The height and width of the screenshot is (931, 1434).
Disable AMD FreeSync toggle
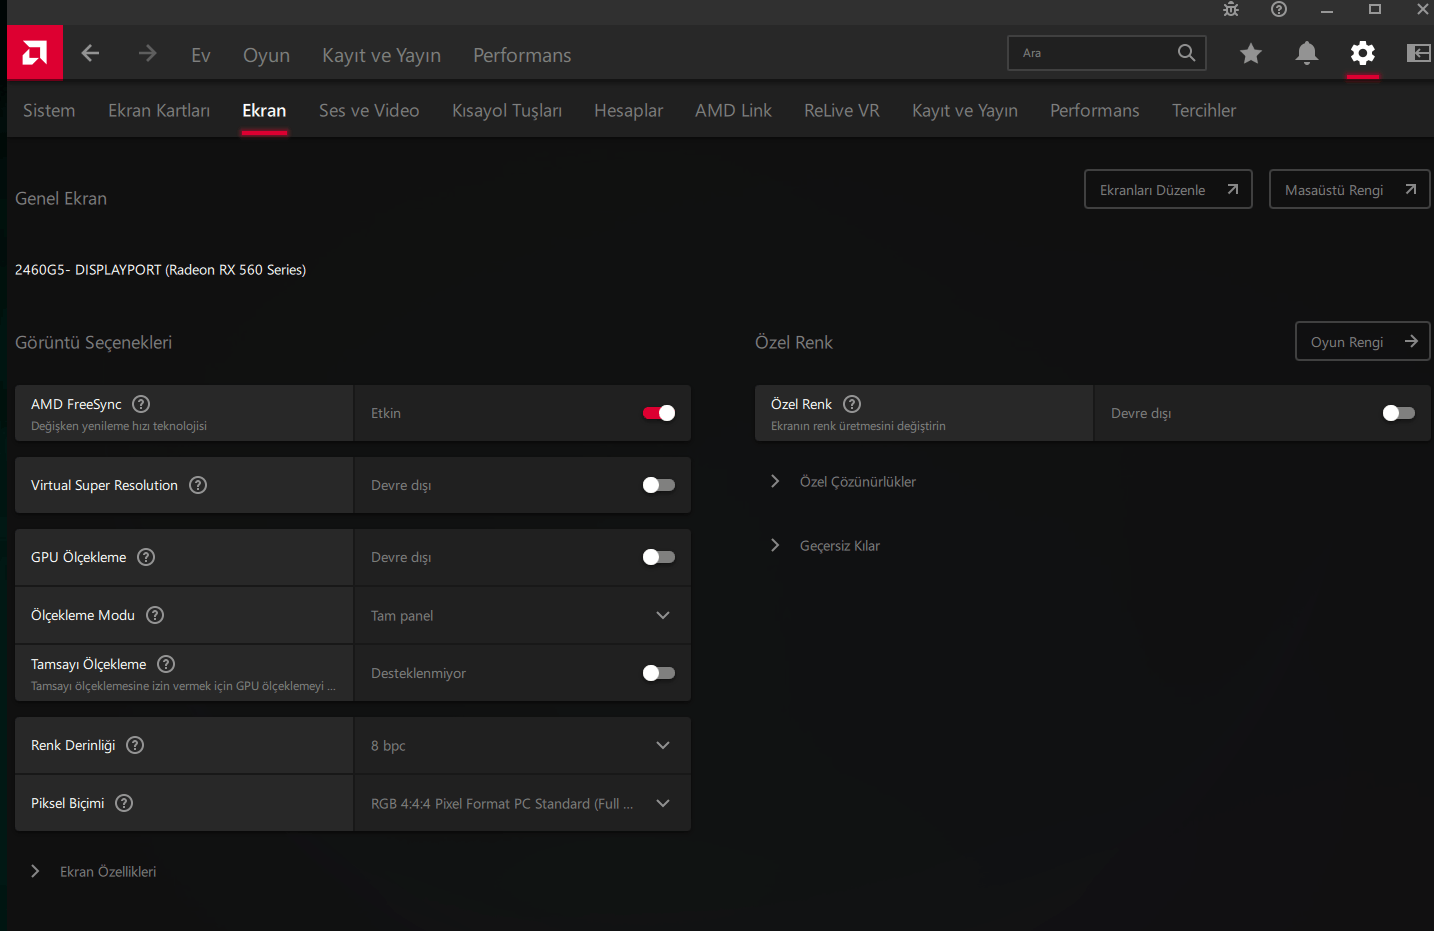point(659,413)
